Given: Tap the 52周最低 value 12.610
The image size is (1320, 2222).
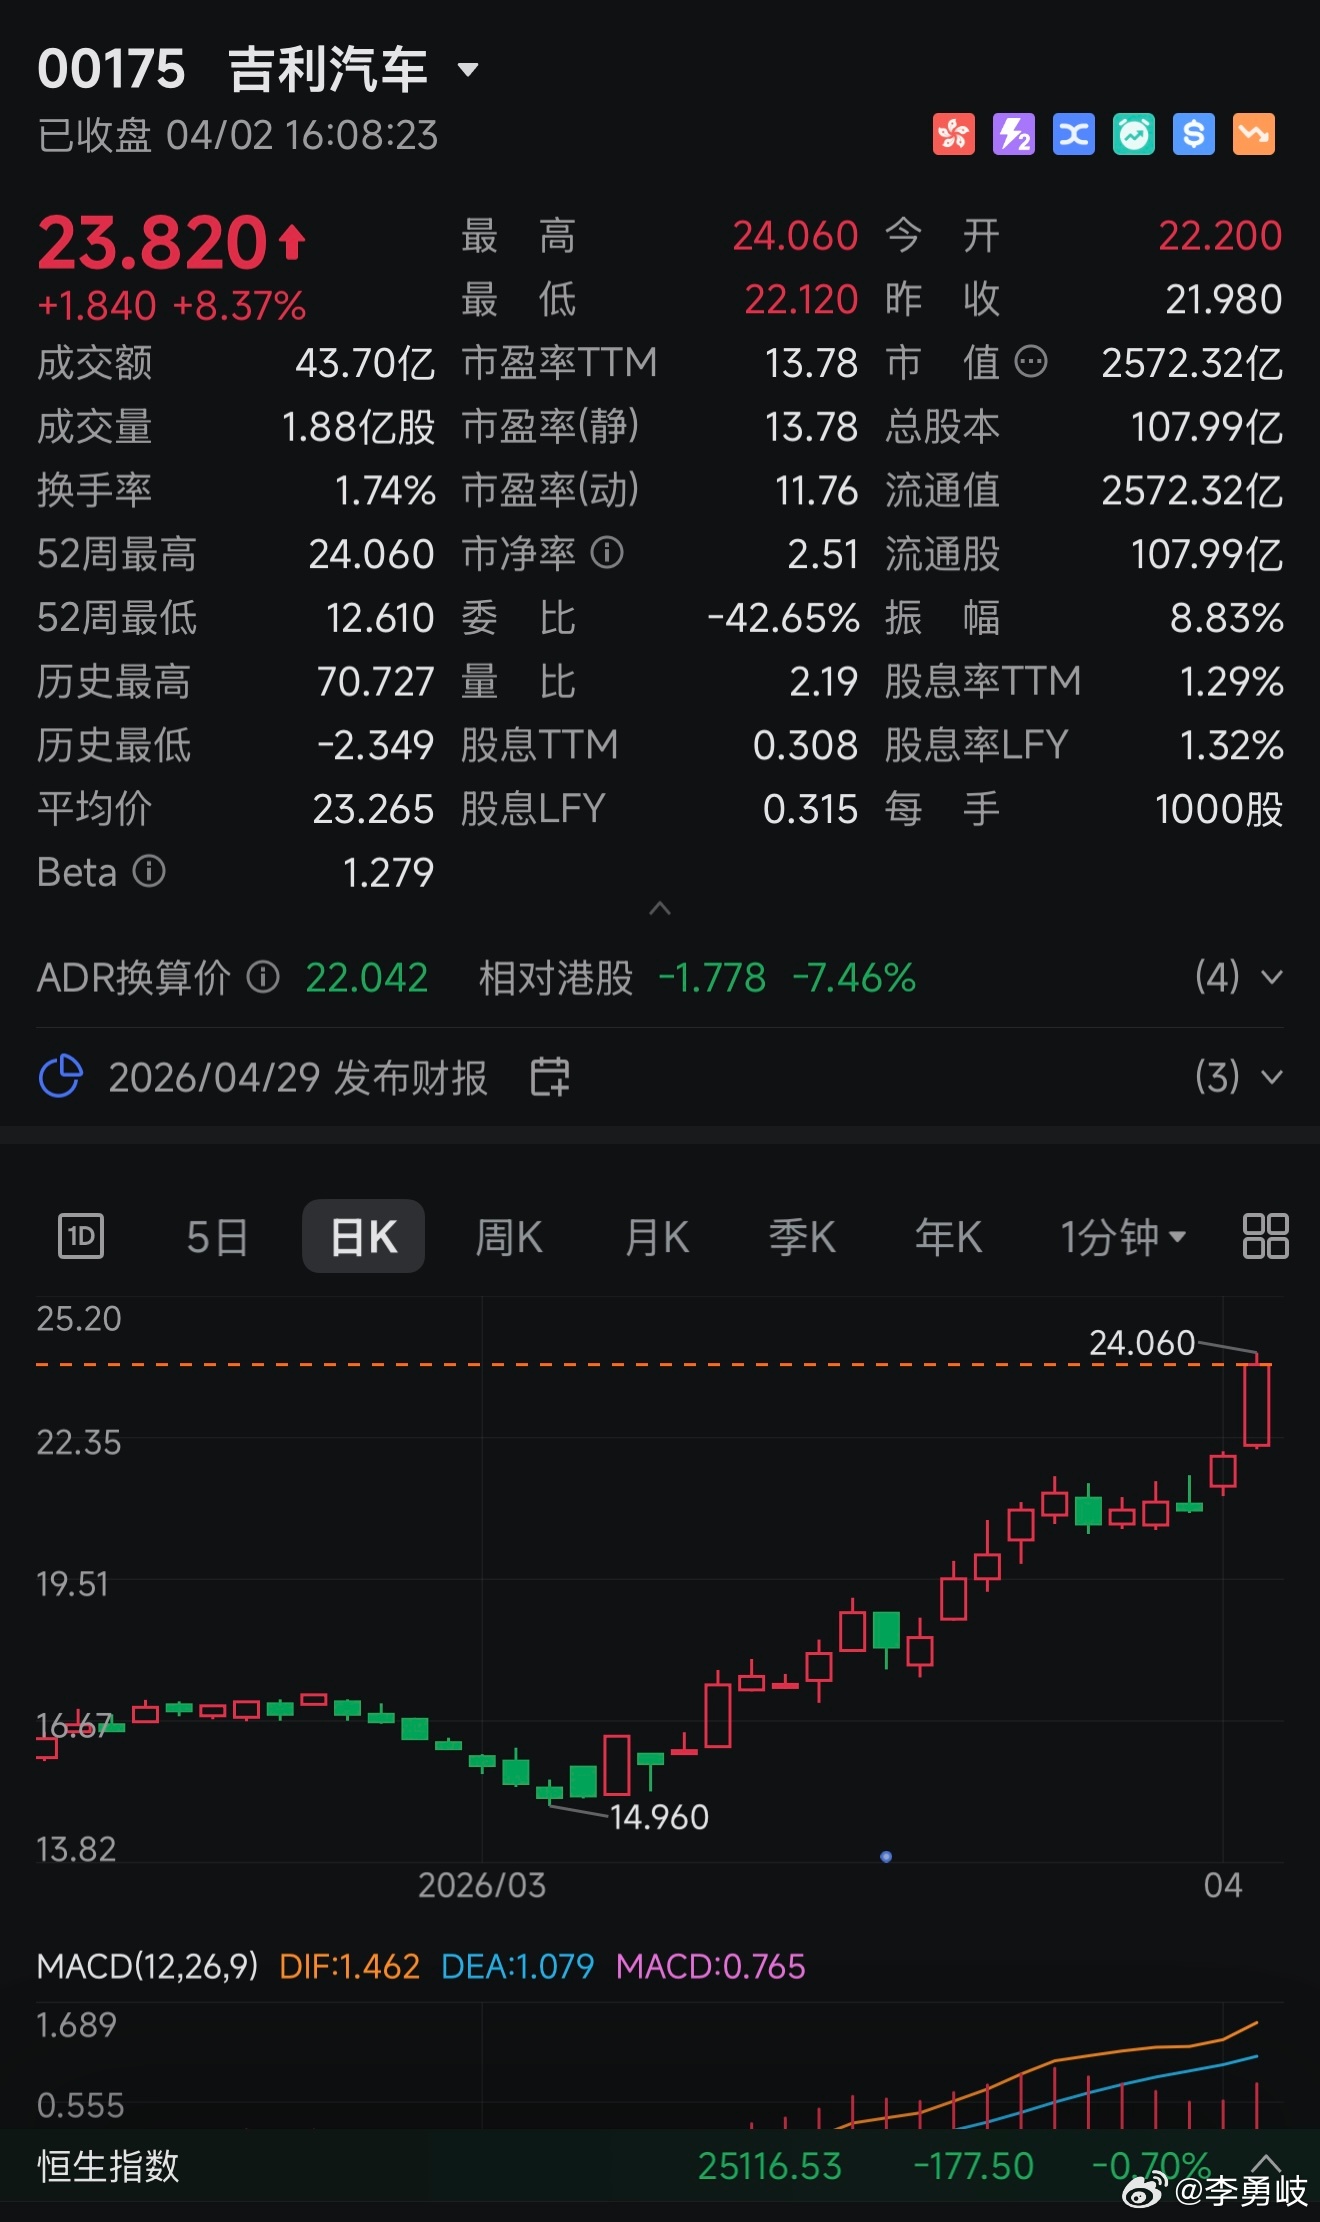Looking at the screenshot, I should 380,618.
